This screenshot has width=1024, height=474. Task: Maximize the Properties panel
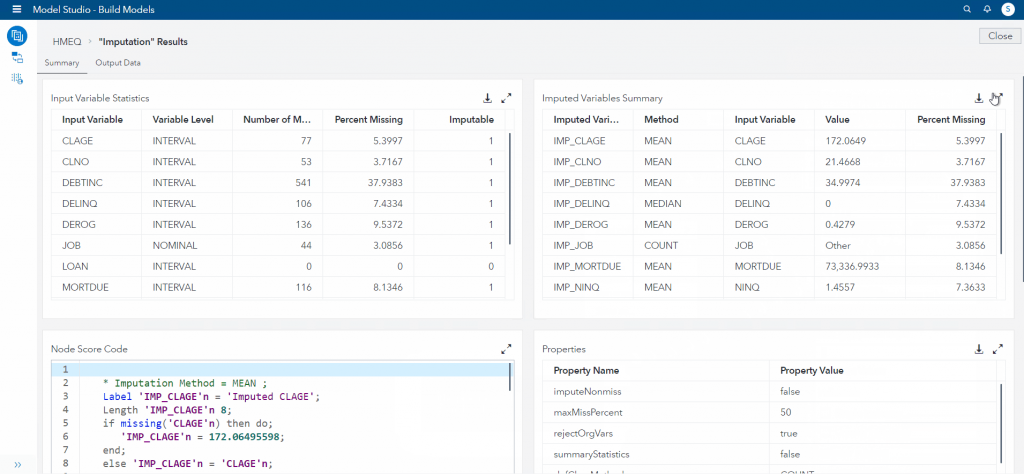click(x=997, y=349)
